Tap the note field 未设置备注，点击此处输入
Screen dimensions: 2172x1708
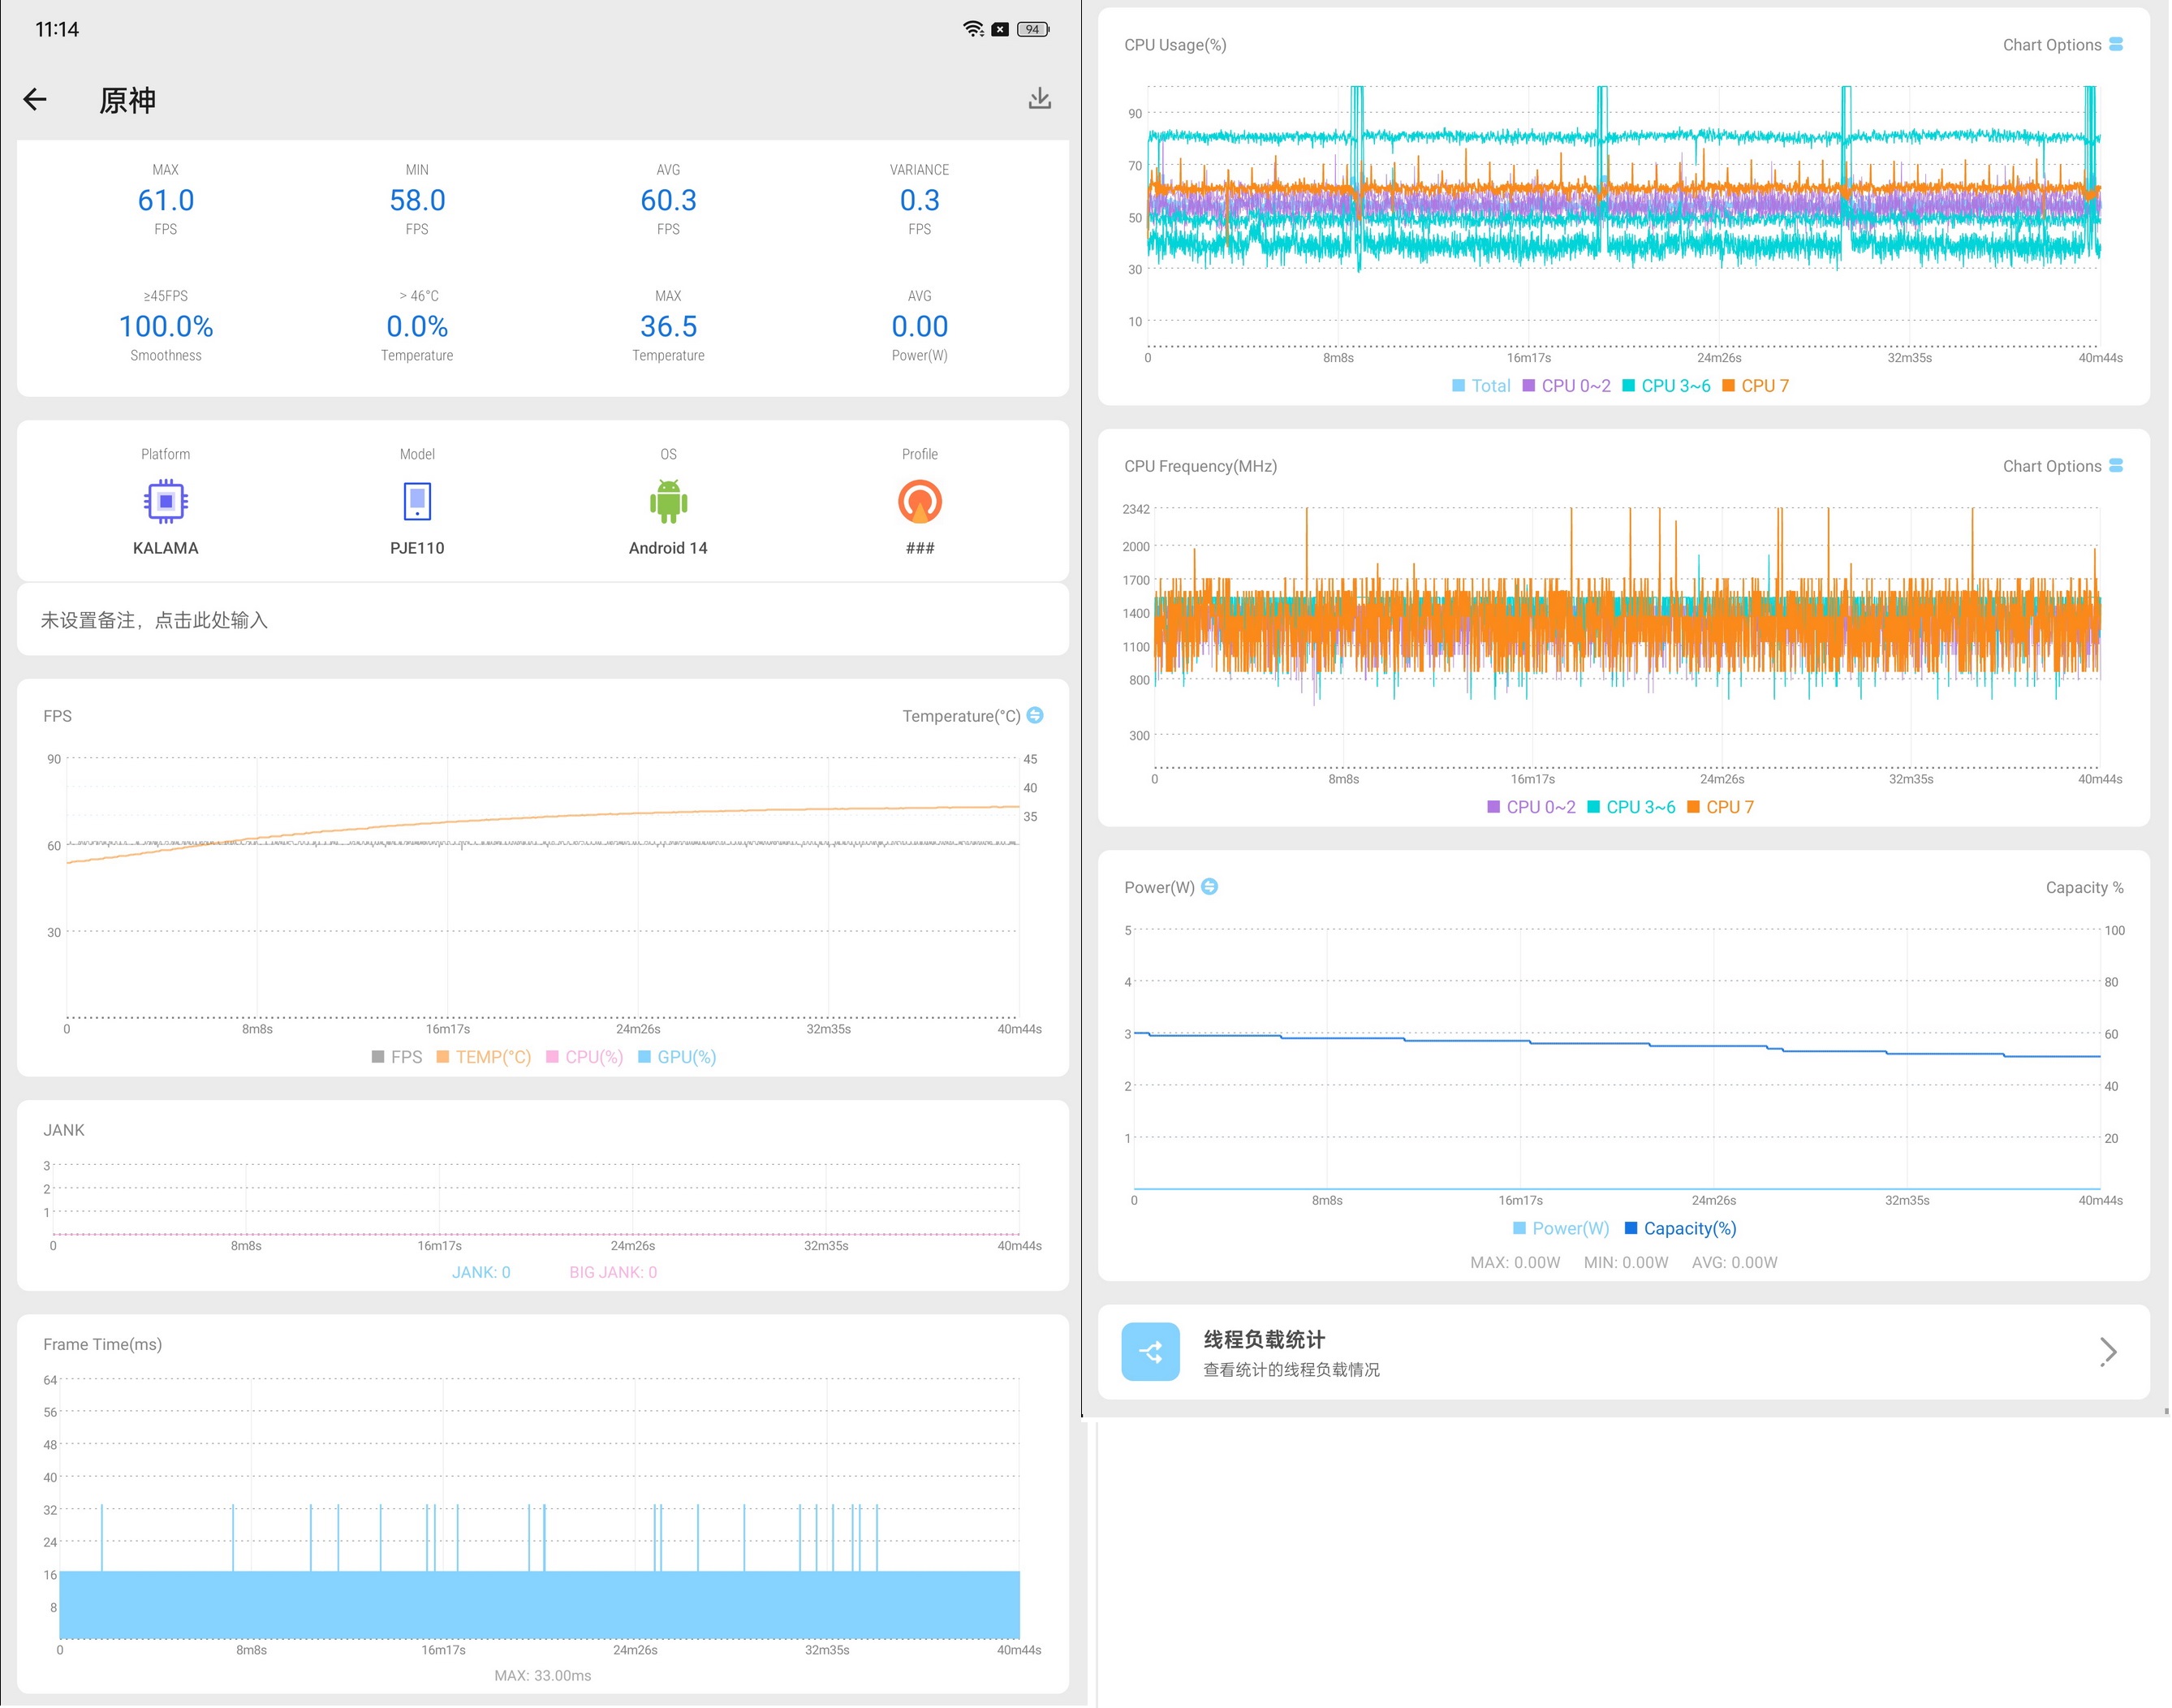(543, 620)
